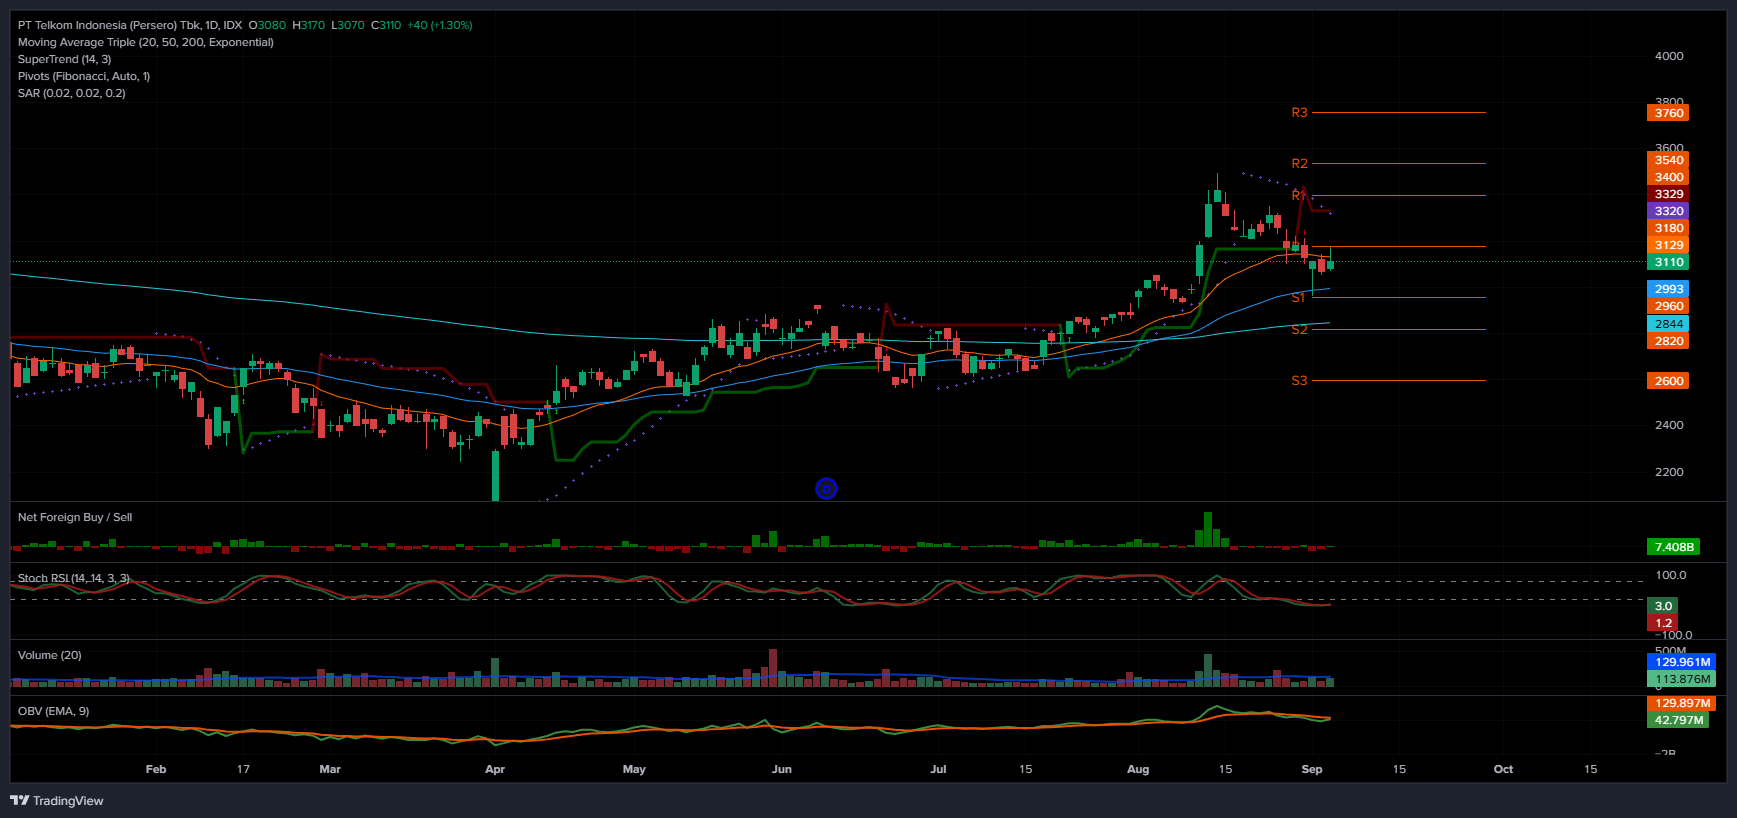Click the red 1.2 Stoch RSI tag

point(1662,623)
